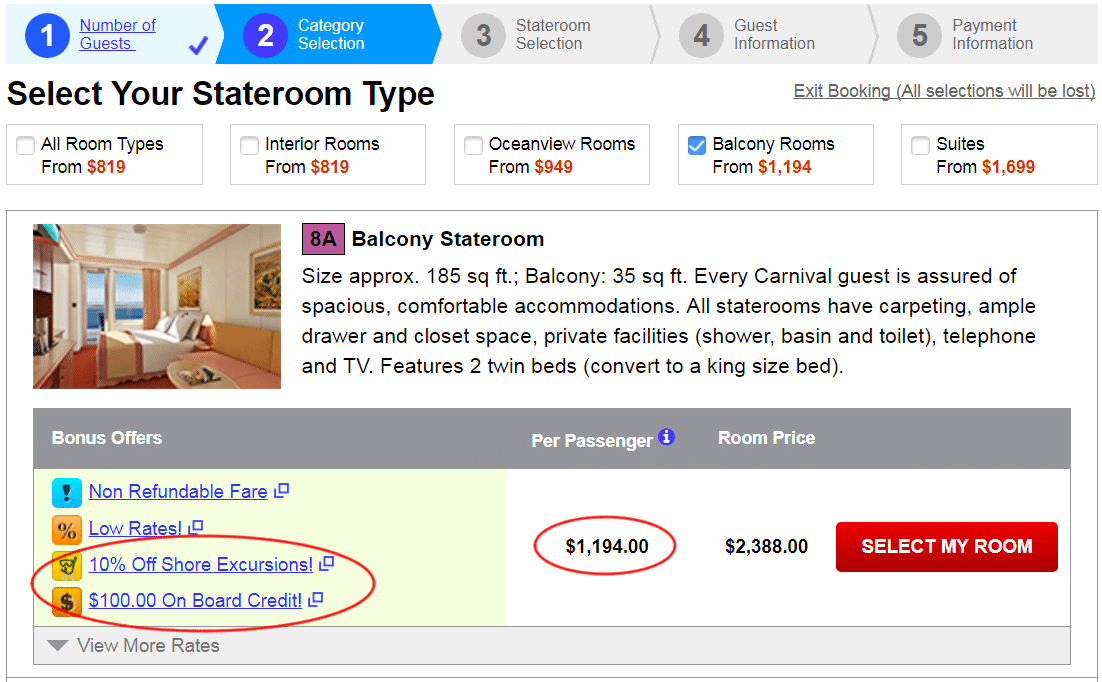Click the On Board Credit dollar icon
1102x682 pixels.
pyautogui.click(x=67, y=601)
